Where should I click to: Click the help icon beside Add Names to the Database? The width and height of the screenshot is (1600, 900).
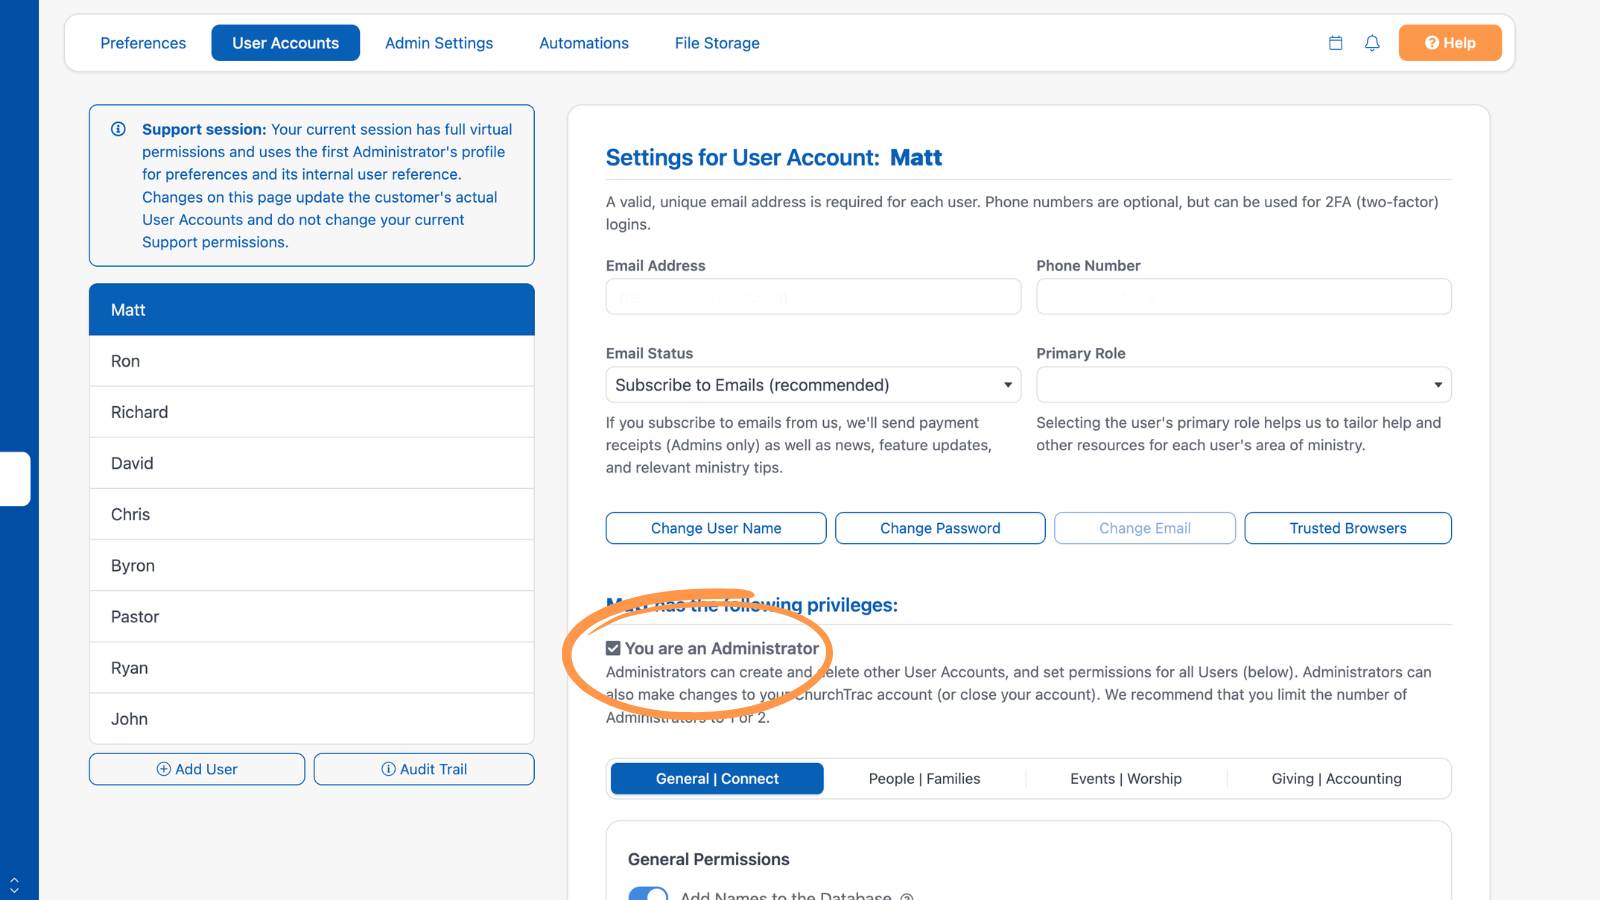pyautogui.click(x=907, y=896)
